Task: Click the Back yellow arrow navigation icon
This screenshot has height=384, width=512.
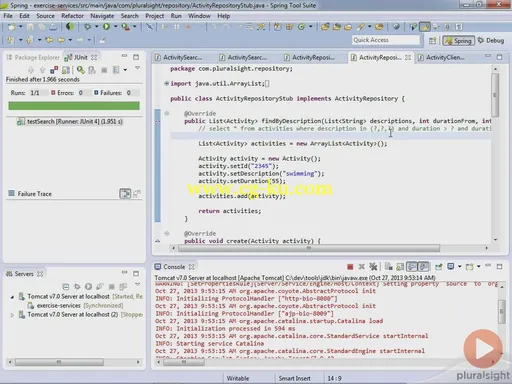Action: (x=61, y=40)
